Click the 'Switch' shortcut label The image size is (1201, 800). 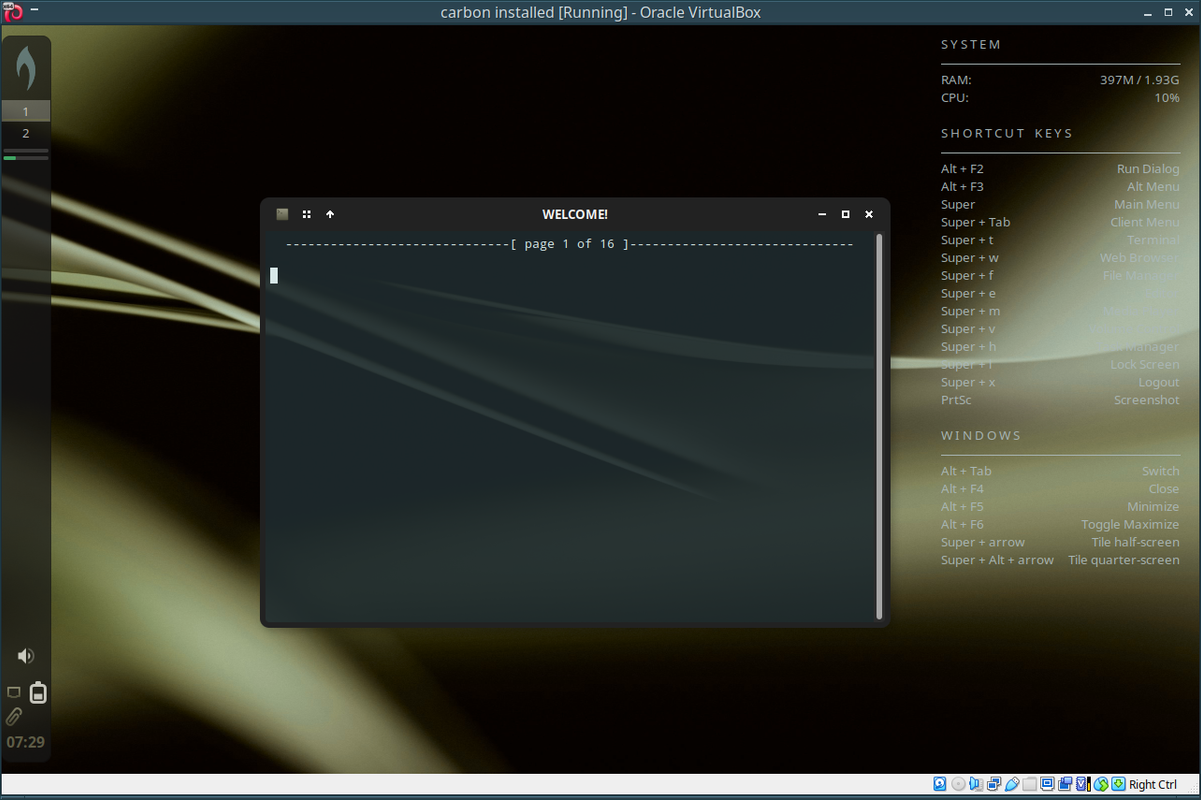(x=1161, y=471)
